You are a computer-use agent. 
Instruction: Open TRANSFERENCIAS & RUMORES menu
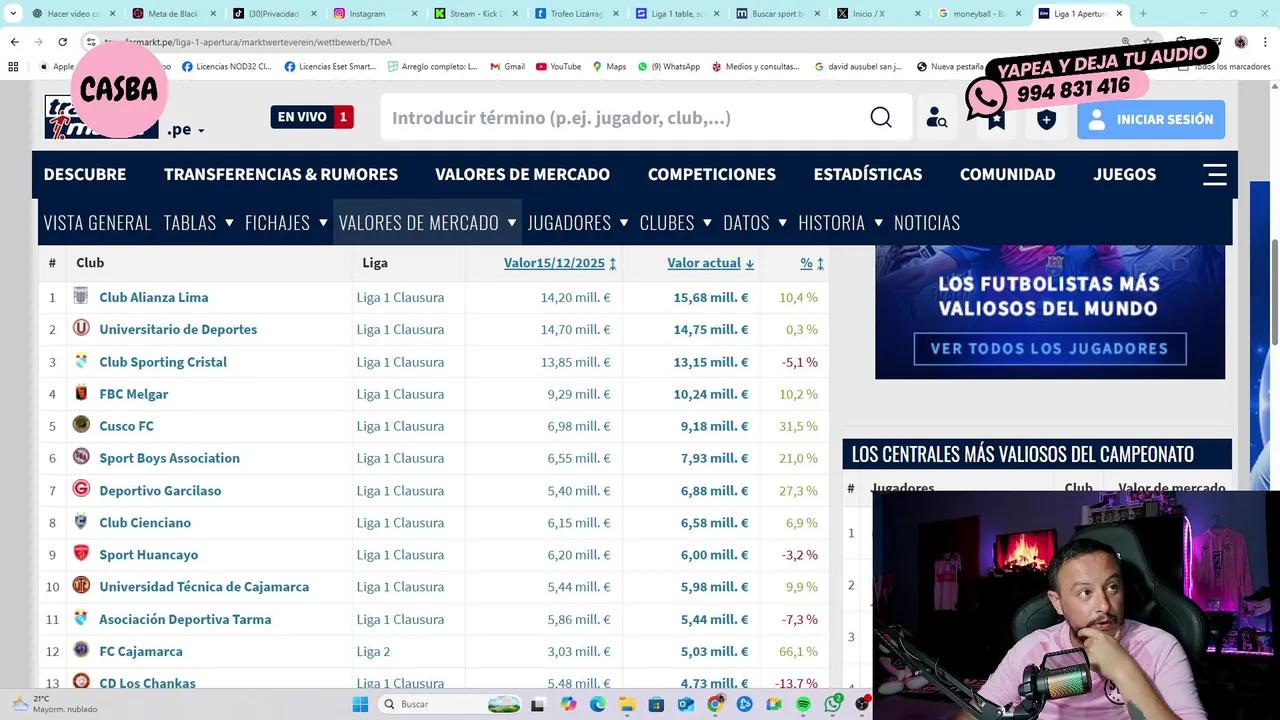[281, 174]
